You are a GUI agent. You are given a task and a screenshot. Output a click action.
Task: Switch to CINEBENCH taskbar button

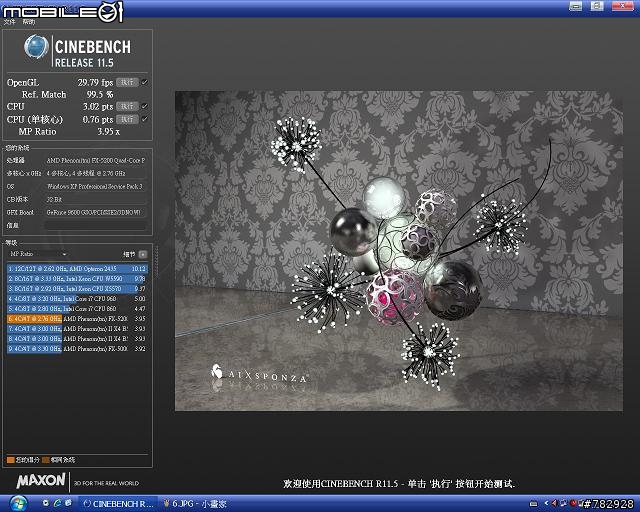(x=118, y=504)
